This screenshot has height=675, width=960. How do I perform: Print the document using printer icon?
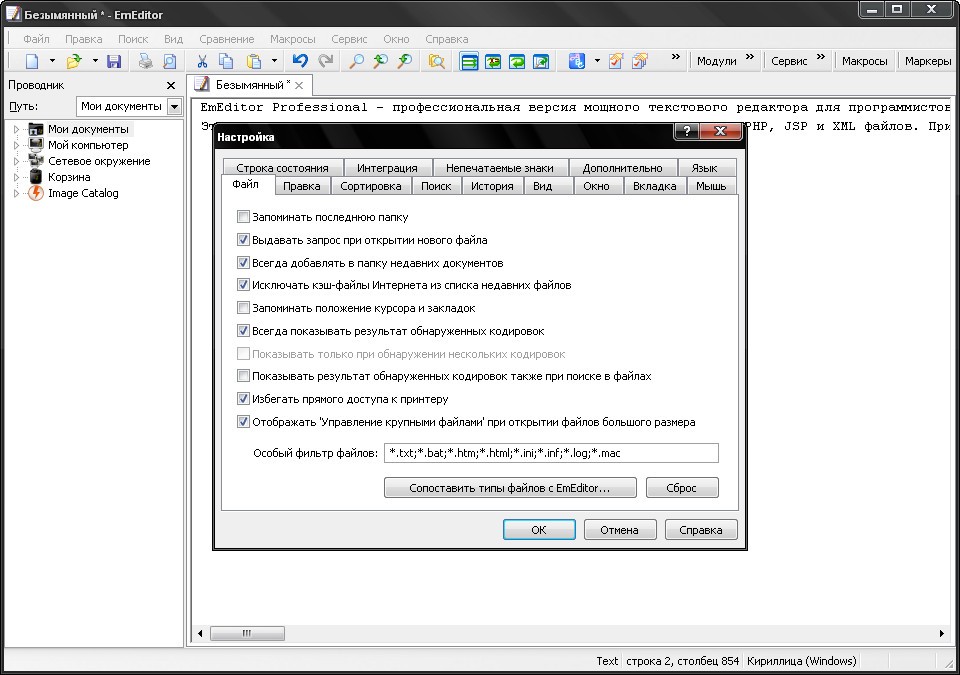coord(145,61)
